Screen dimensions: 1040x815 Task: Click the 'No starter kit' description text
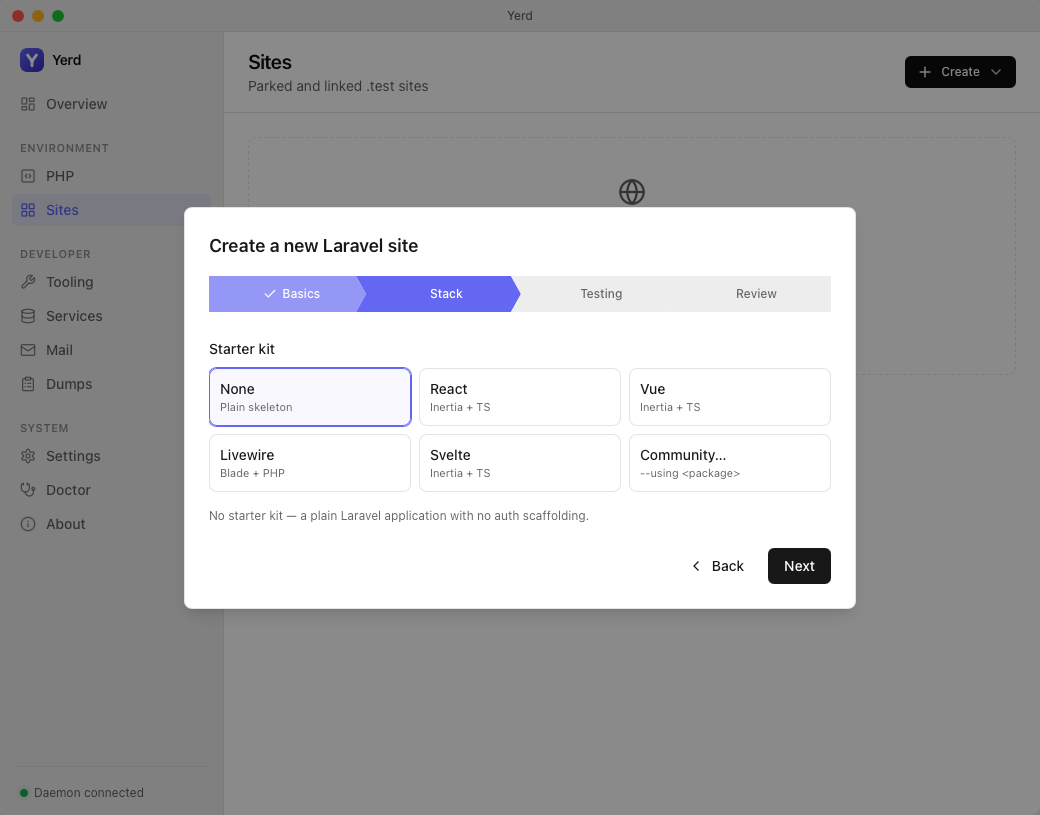(399, 516)
